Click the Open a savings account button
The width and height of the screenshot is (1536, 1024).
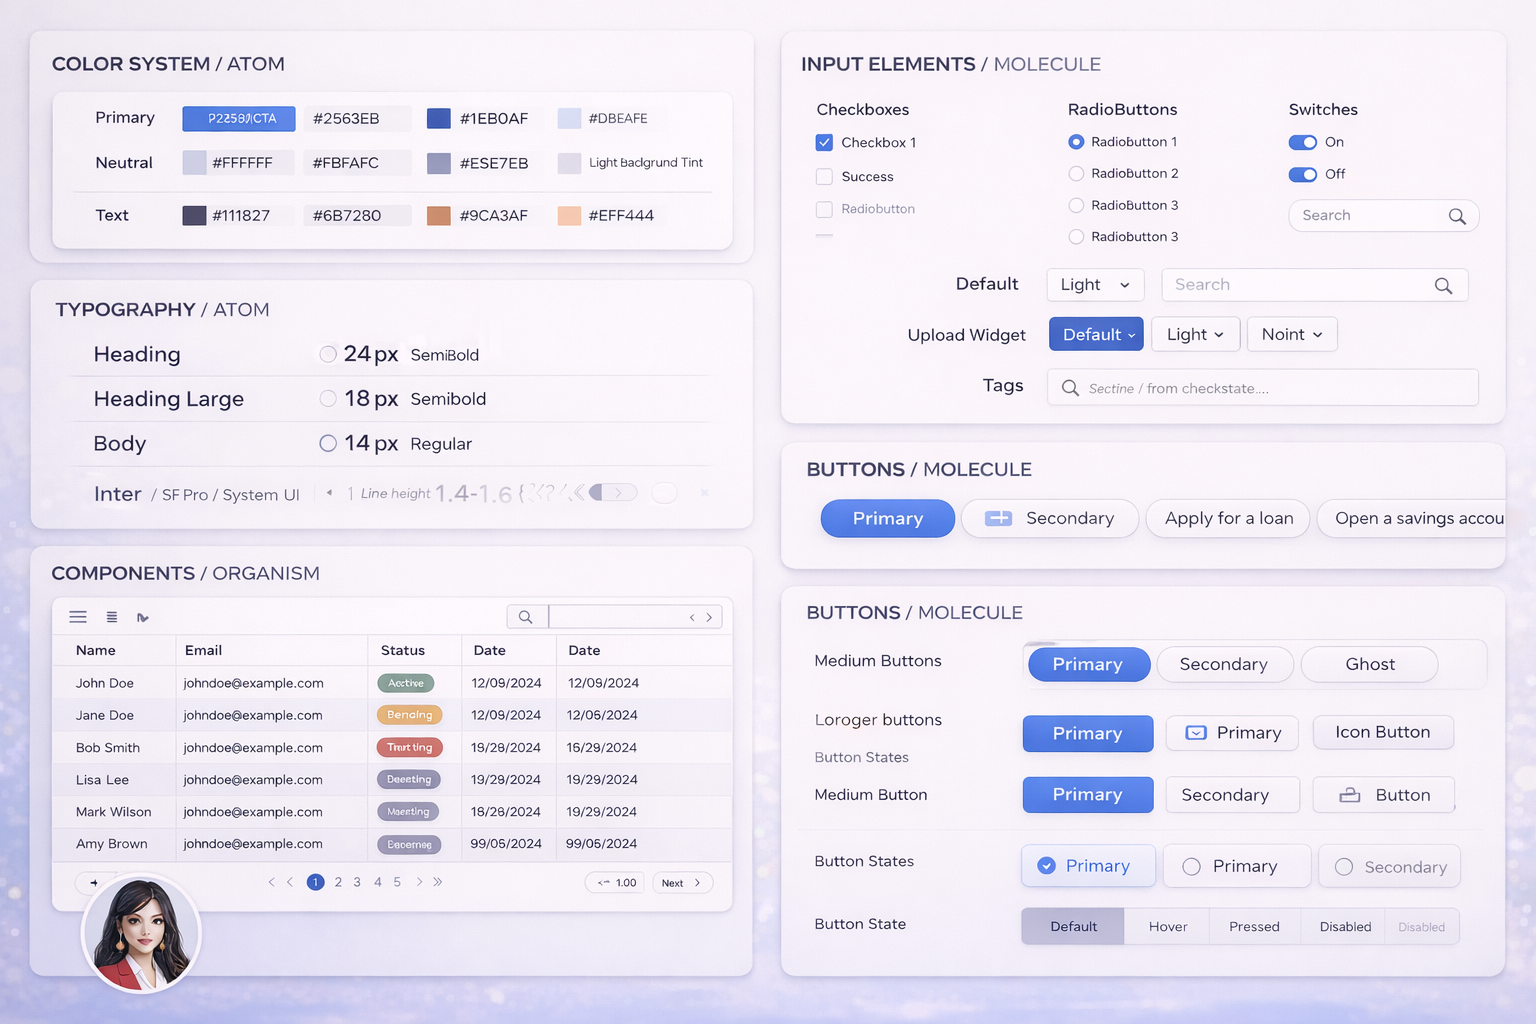point(1411,518)
